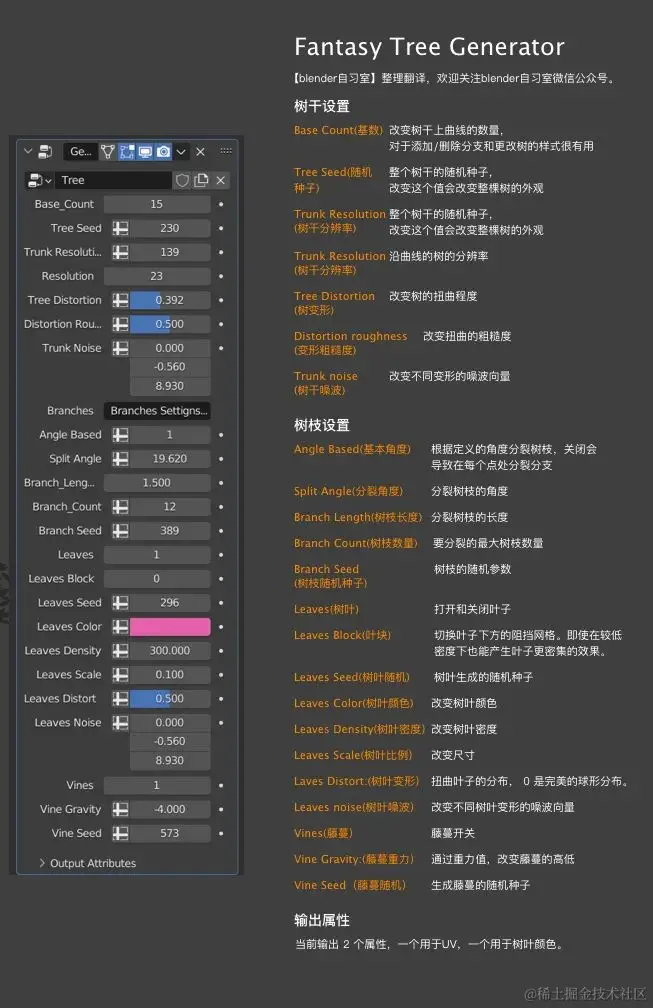The width and height of the screenshot is (653, 1008).
Task: Adjust the Distortion Roughness slider 0.500
Action: [x=170, y=324]
